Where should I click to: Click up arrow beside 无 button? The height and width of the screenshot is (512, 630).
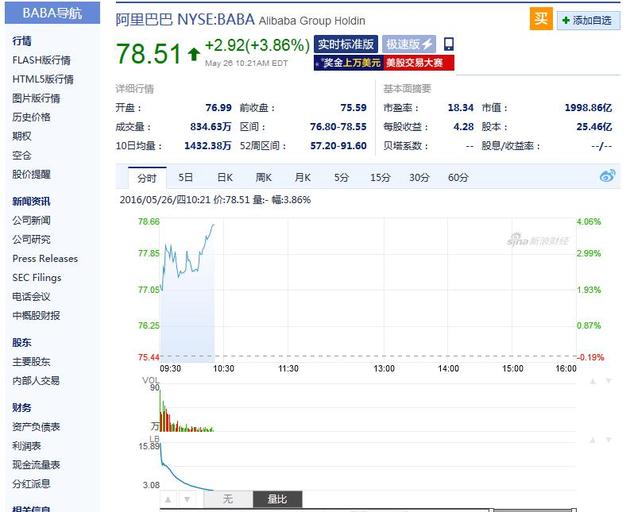(168, 500)
